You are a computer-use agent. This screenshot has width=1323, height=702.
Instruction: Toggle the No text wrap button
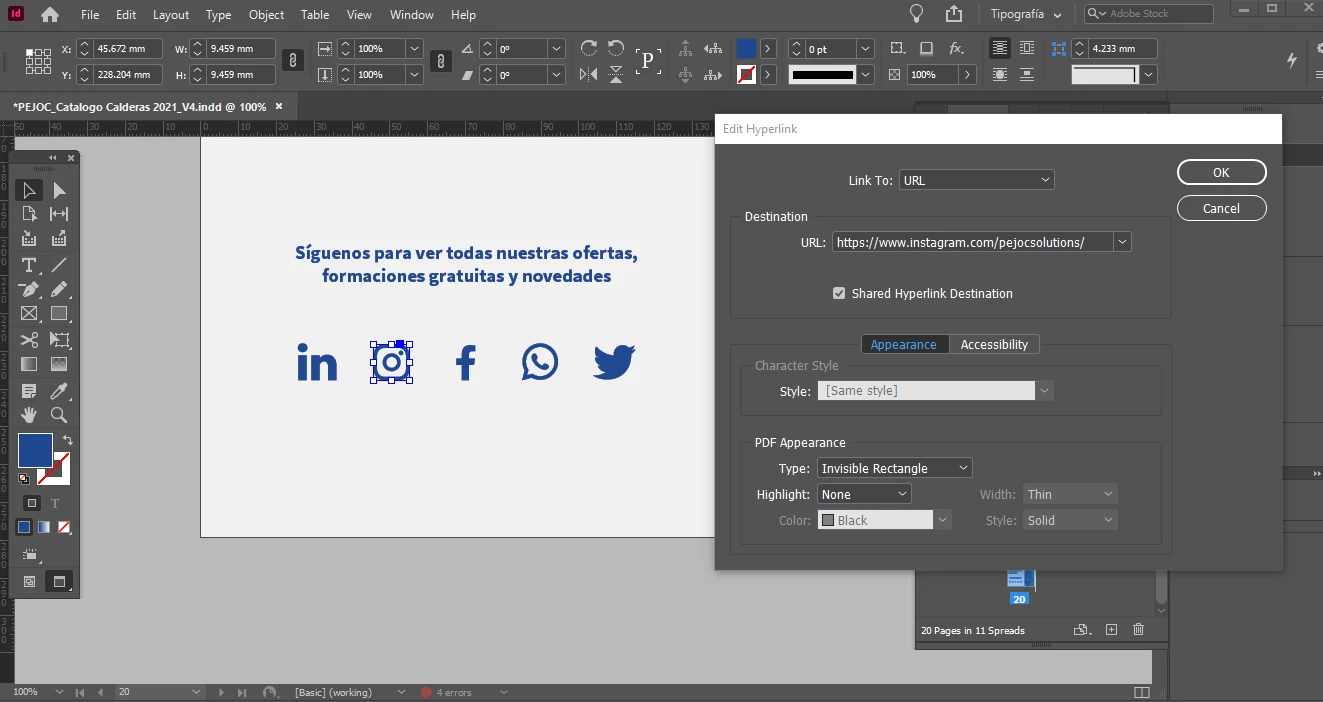pos(1000,48)
